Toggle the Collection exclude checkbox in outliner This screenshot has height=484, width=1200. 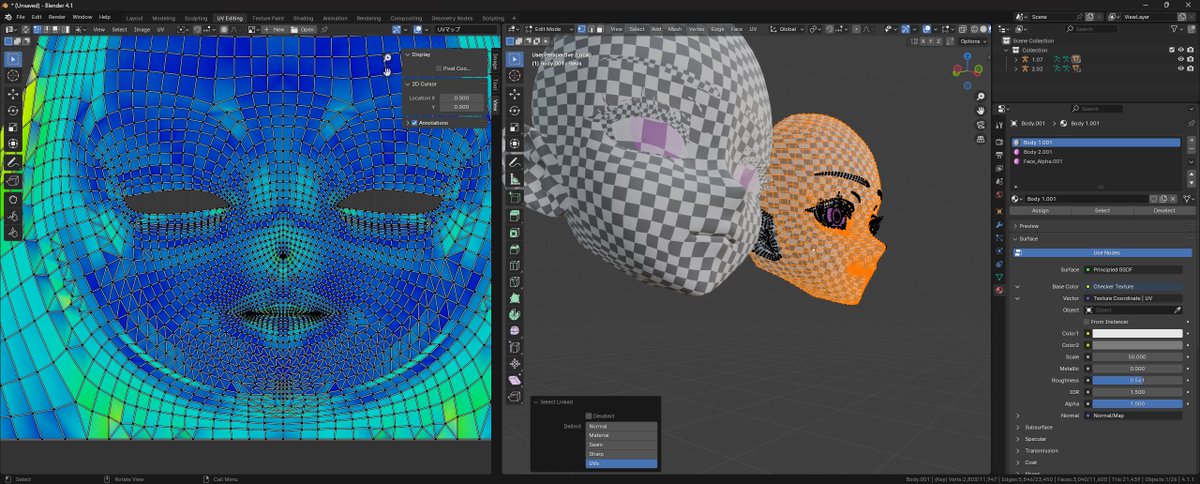pos(1171,50)
